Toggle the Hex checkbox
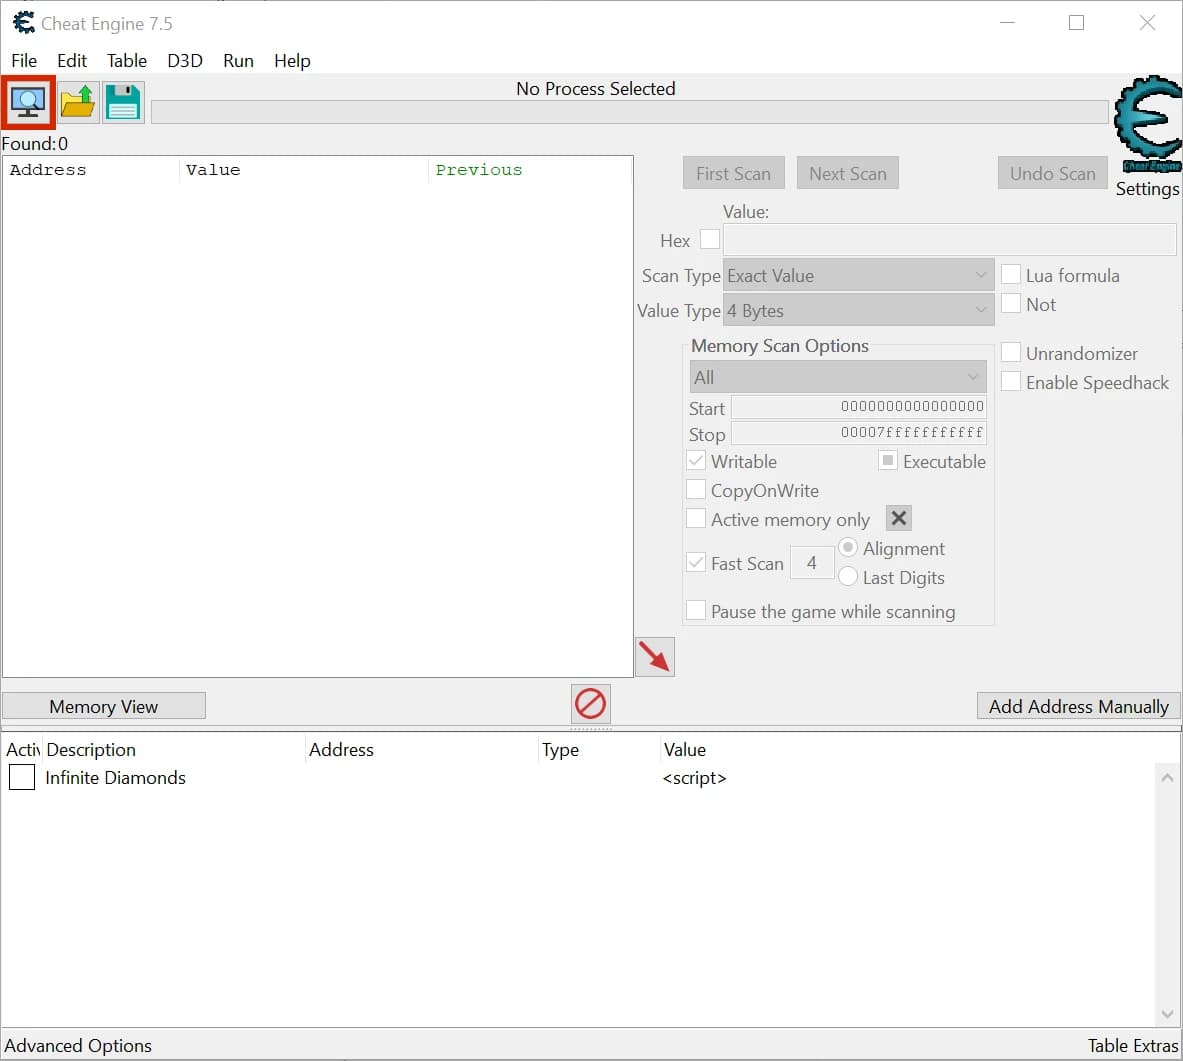 [x=709, y=239]
